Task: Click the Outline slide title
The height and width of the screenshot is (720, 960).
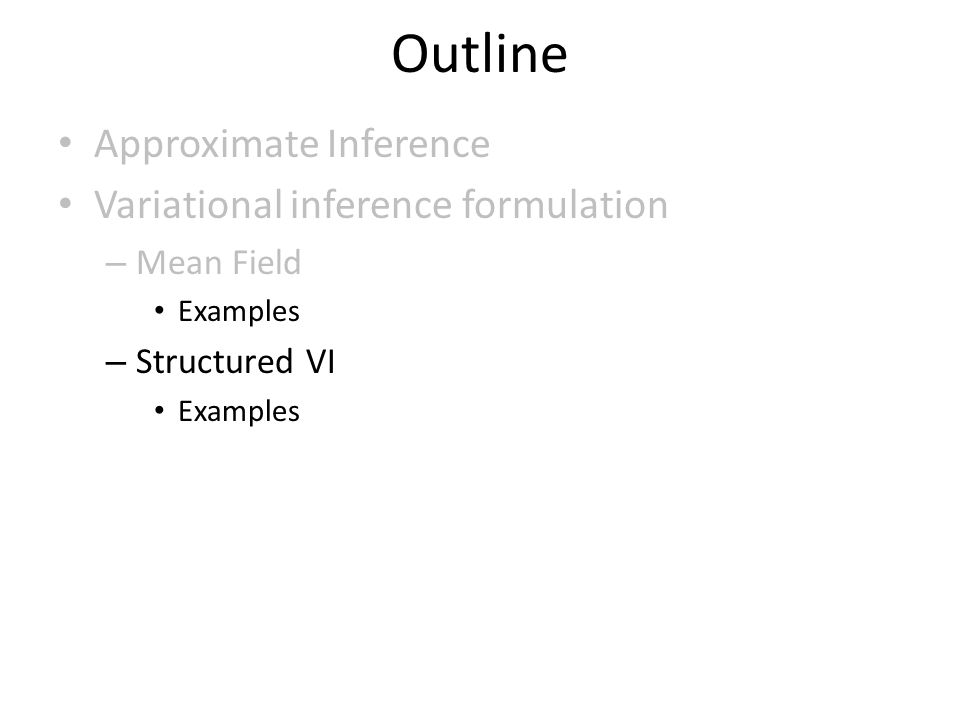Action: [479, 54]
